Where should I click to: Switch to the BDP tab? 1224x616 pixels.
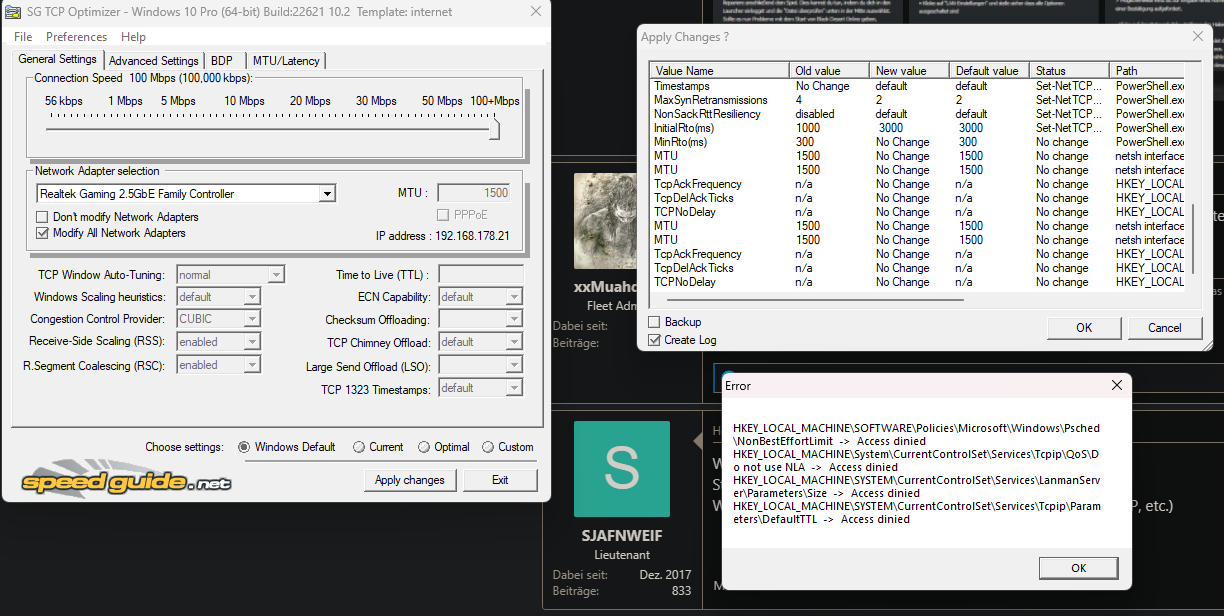(x=222, y=61)
